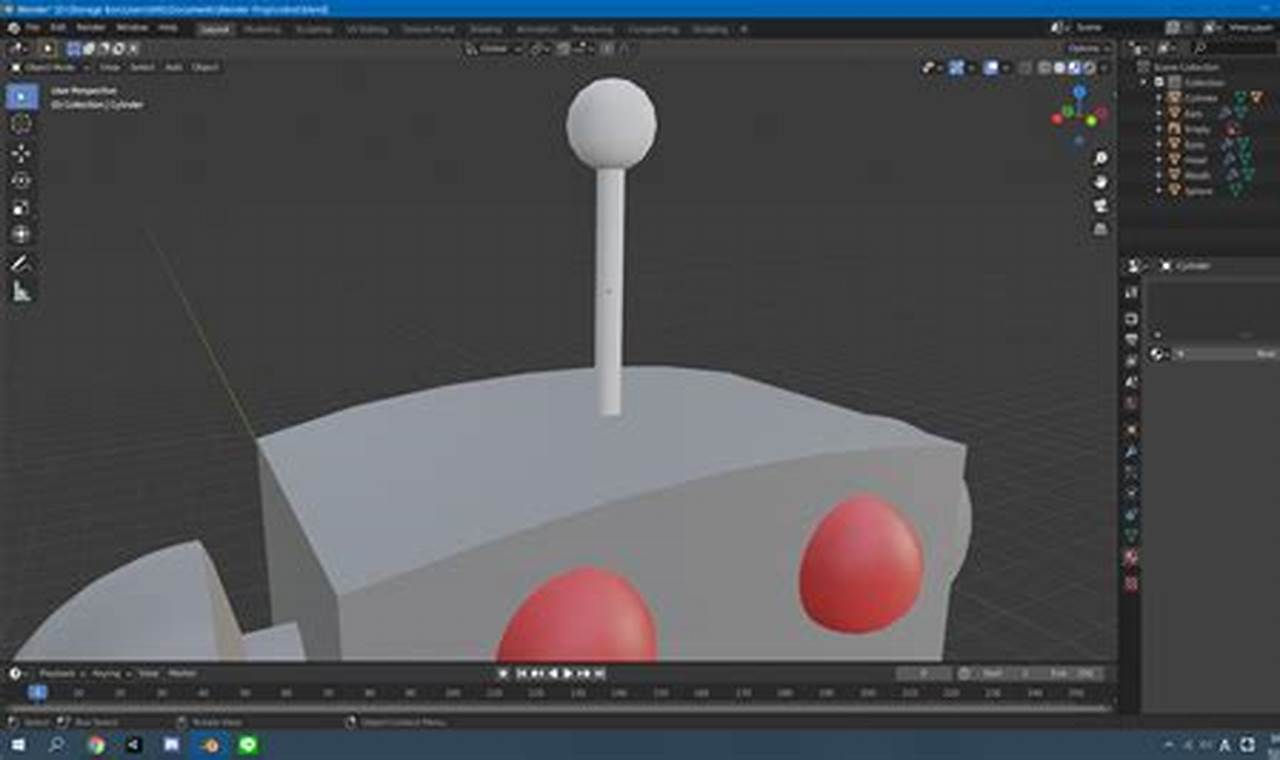The height and width of the screenshot is (760, 1280).
Task: Open the Output properties tab
Action: [x=1131, y=340]
